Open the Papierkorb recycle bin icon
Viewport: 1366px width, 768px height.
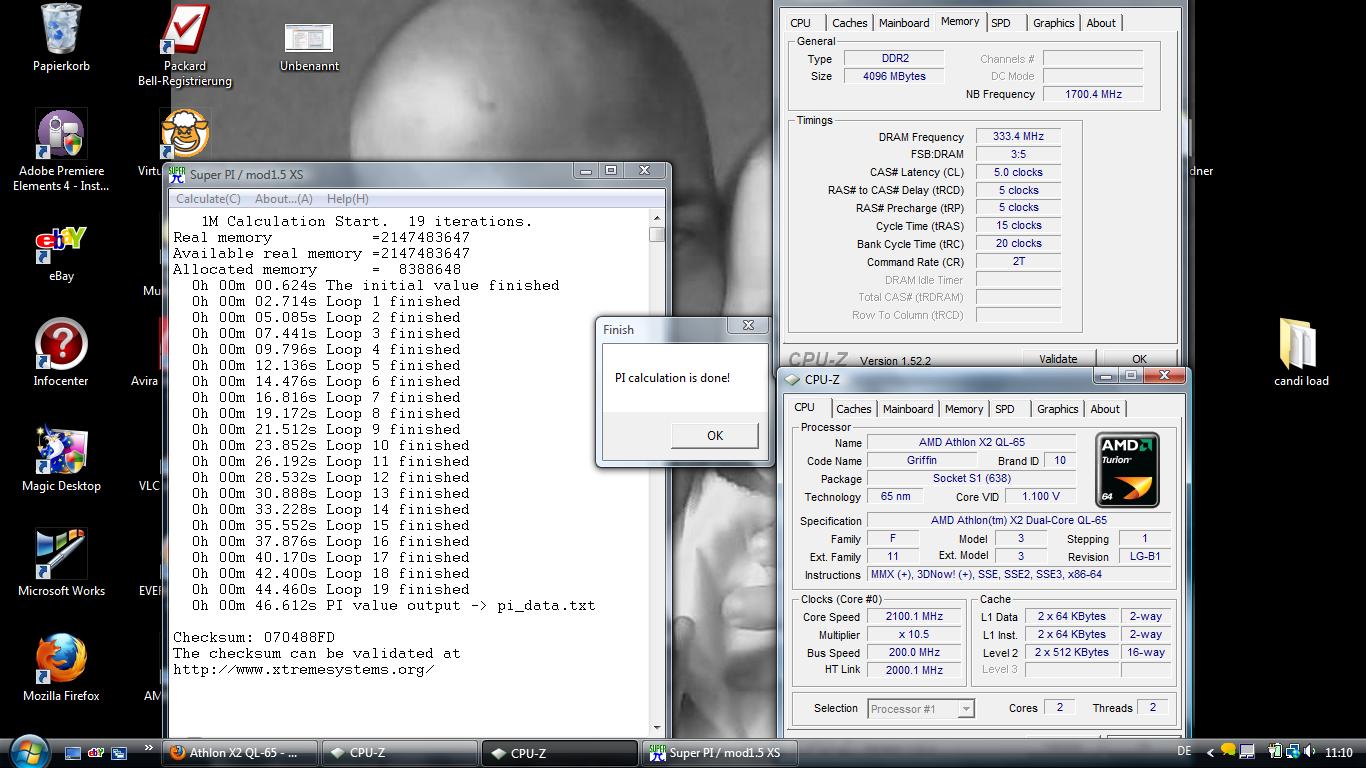coord(61,38)
